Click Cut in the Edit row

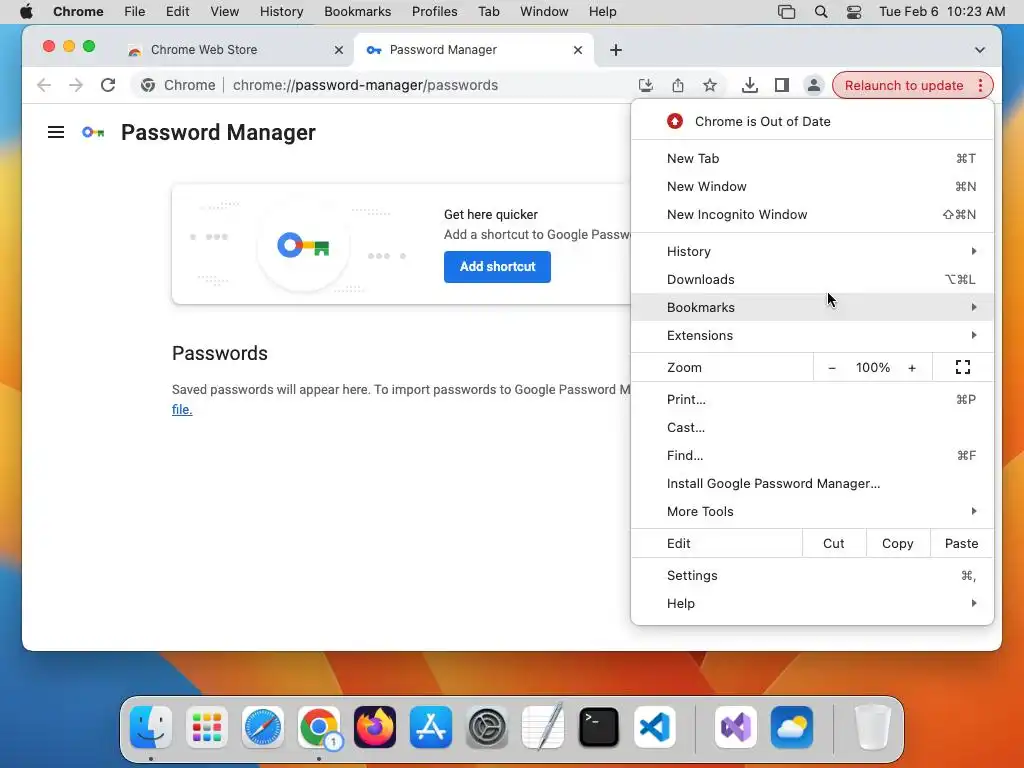tap(833, 544)
